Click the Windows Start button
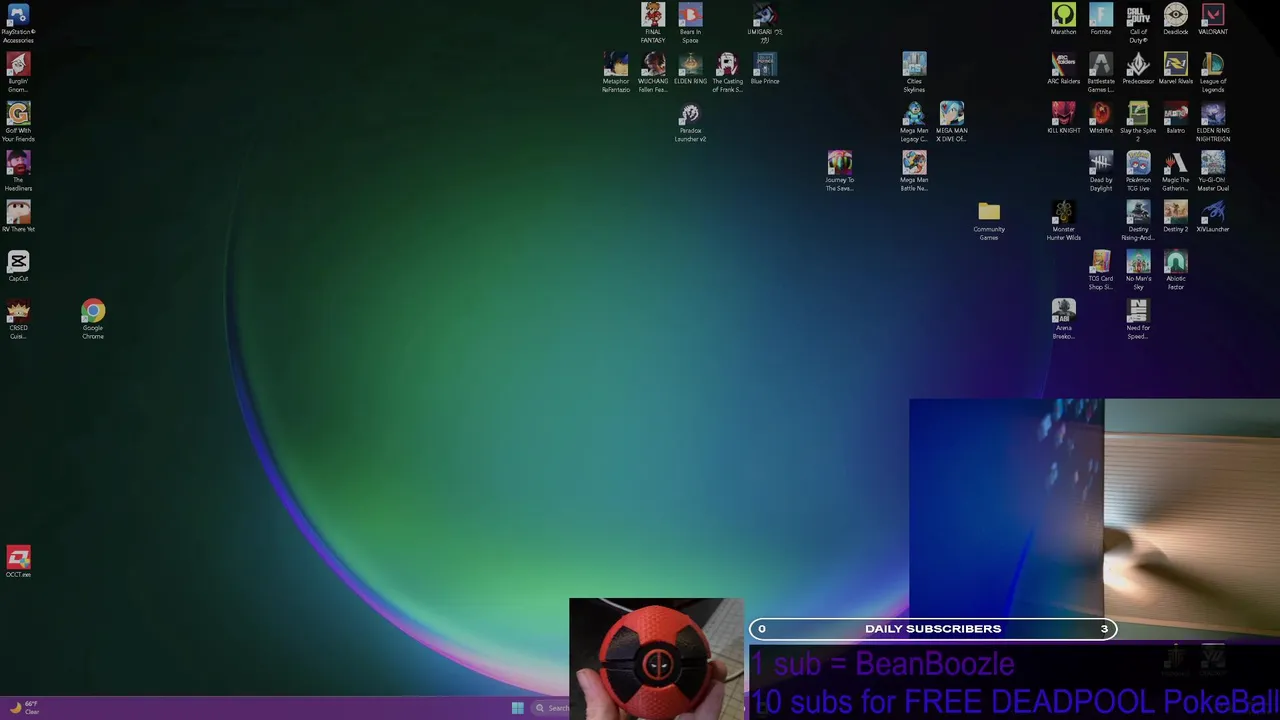Screen dimensions: 1280x720 517,708
